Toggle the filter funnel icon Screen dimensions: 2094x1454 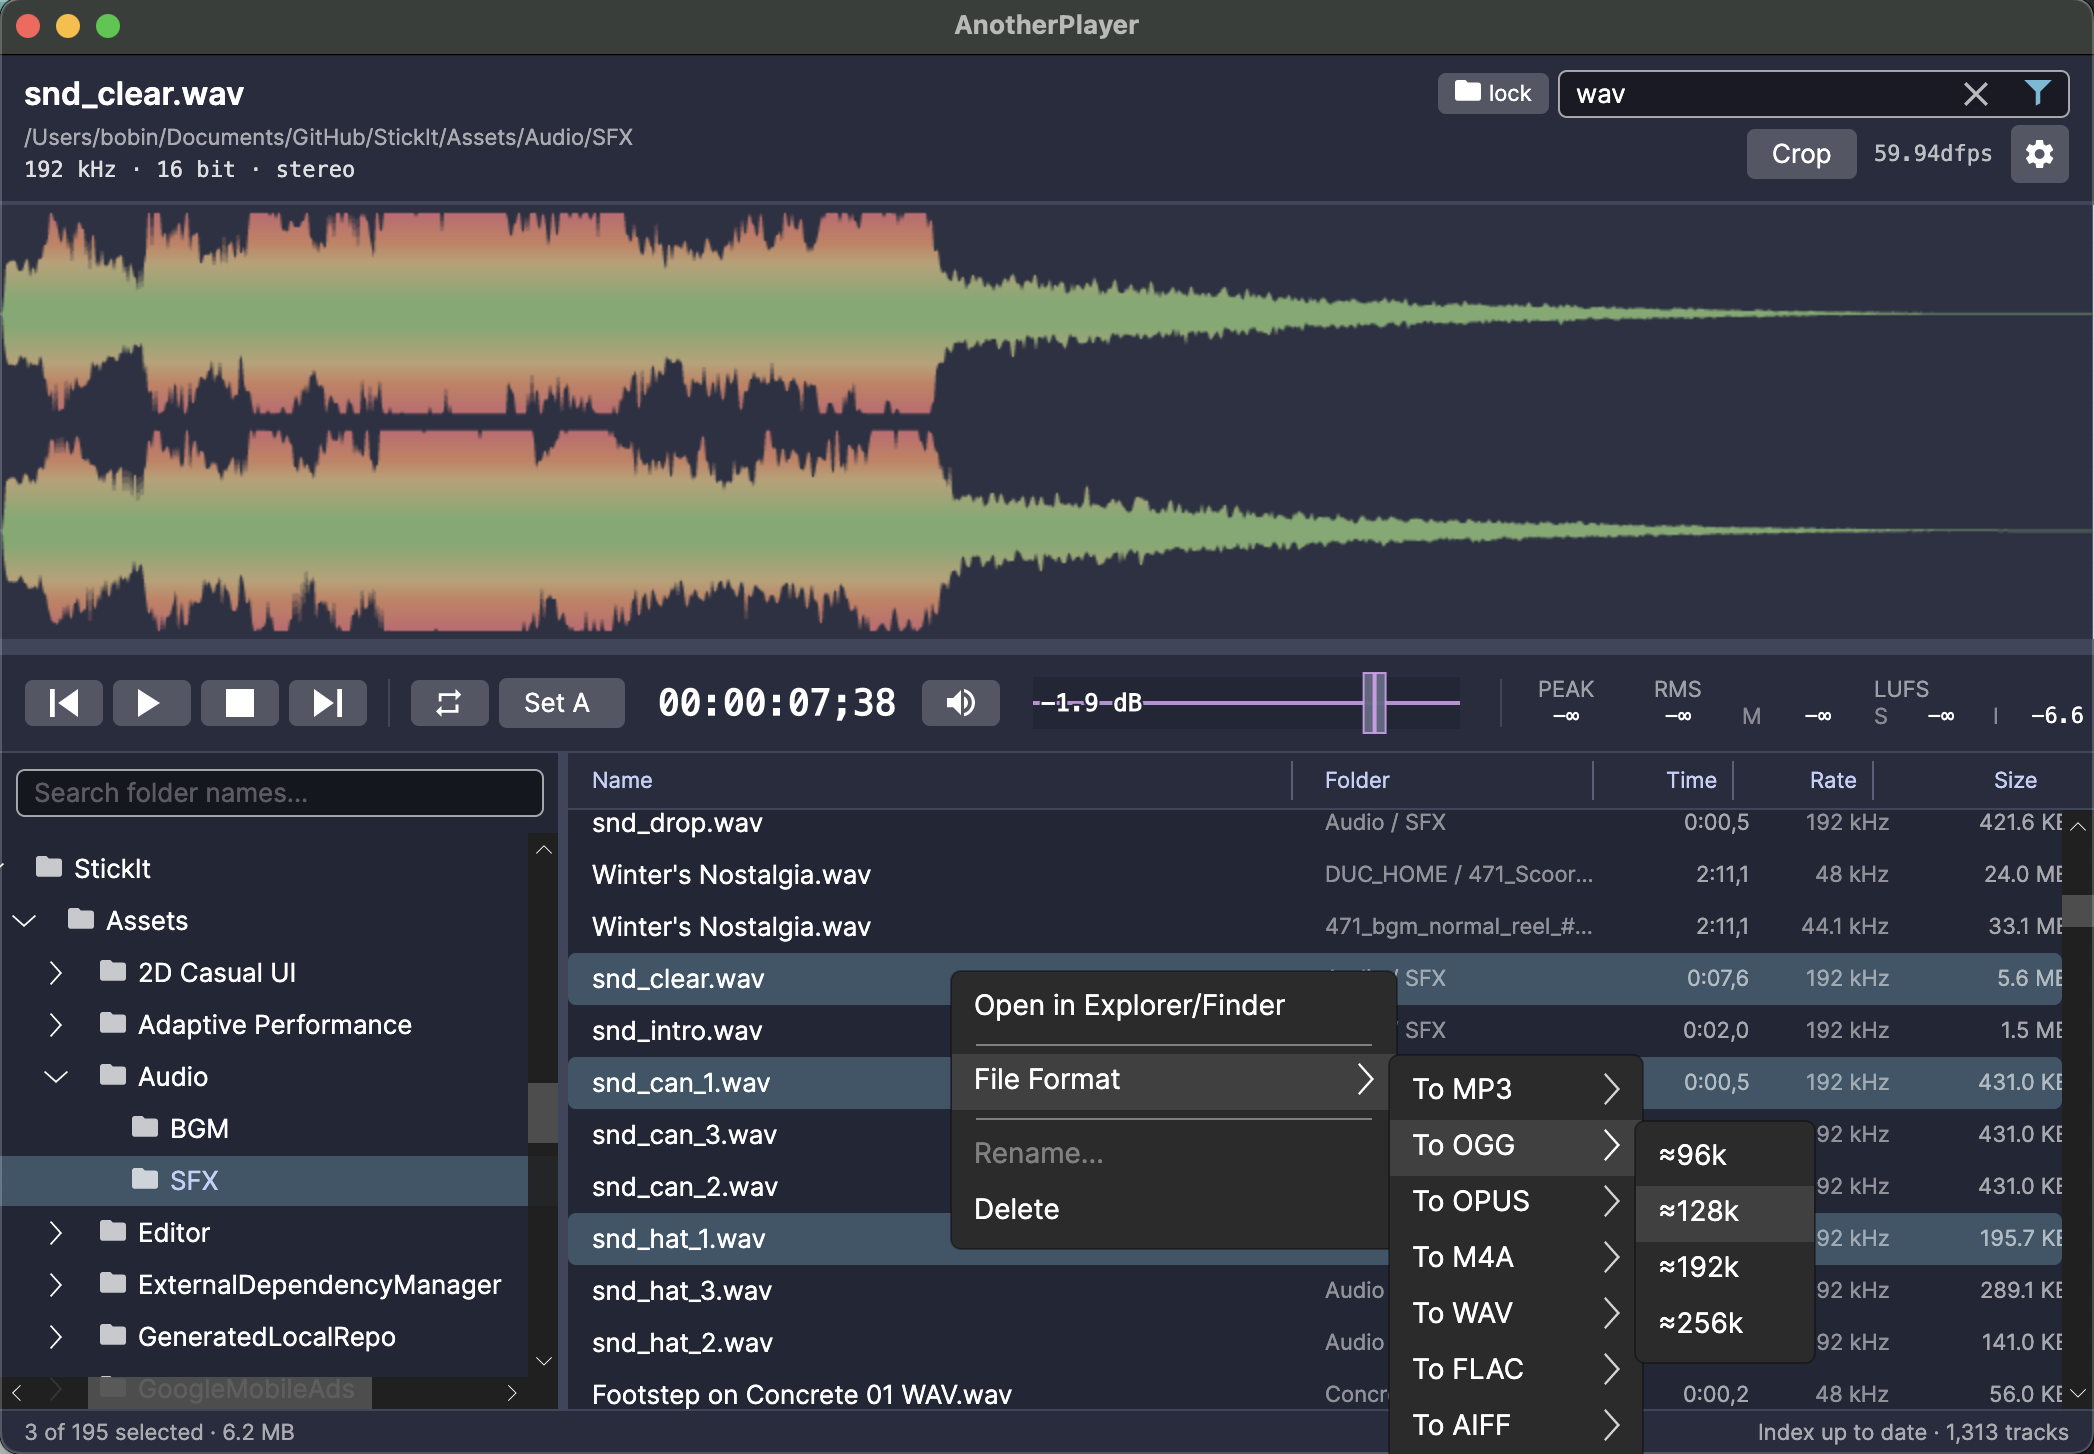[2037, 93]
